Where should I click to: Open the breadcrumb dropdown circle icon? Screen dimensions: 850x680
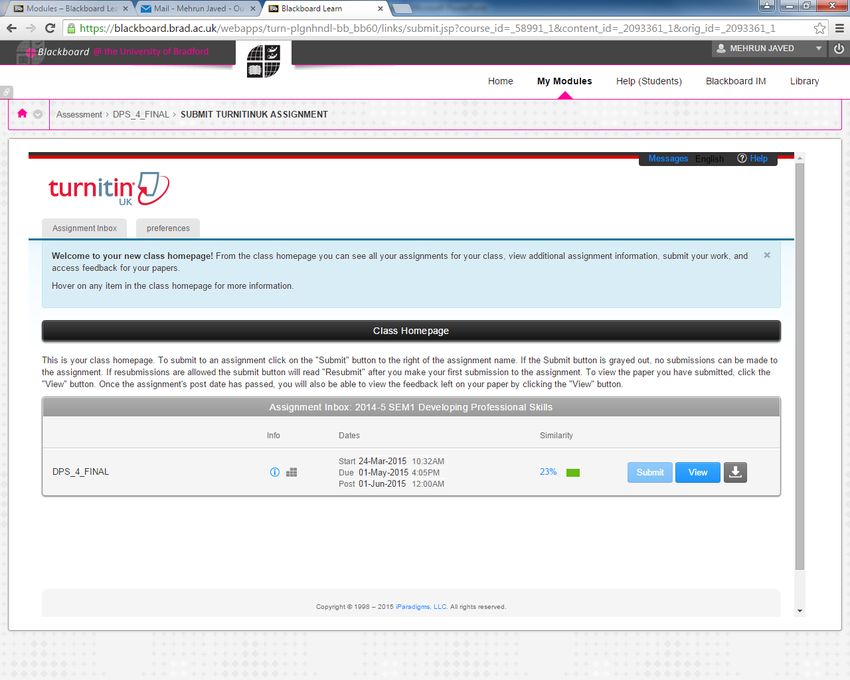[x=37, y=114]
